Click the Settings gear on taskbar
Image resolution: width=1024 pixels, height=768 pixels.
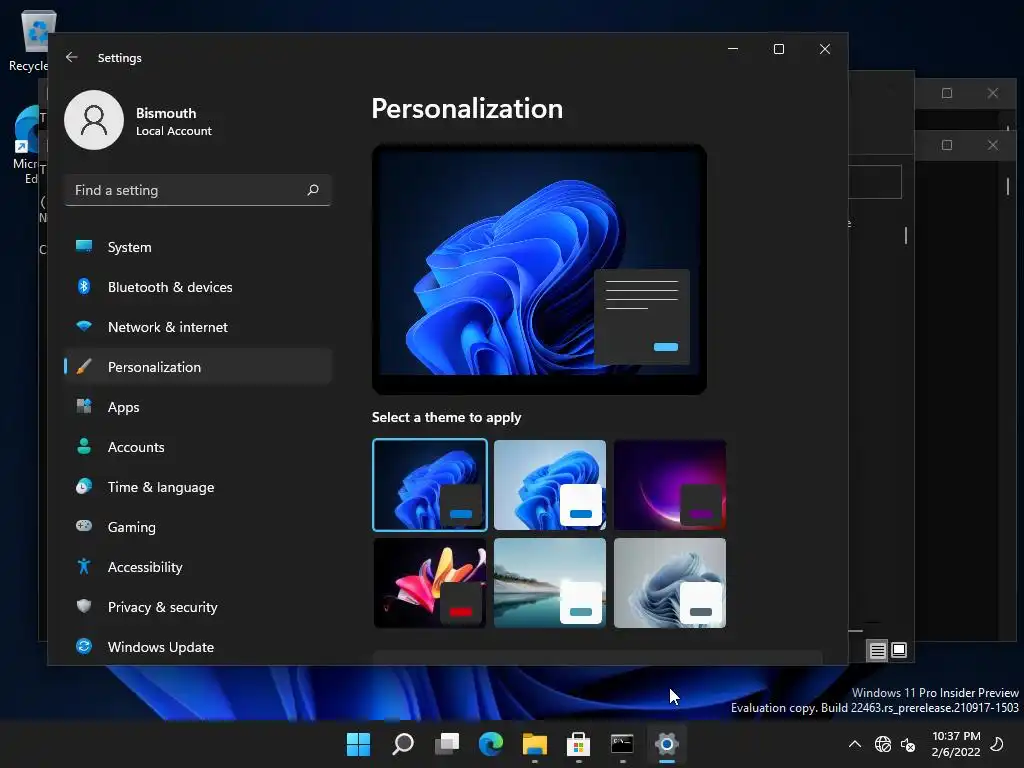[667, 744]
